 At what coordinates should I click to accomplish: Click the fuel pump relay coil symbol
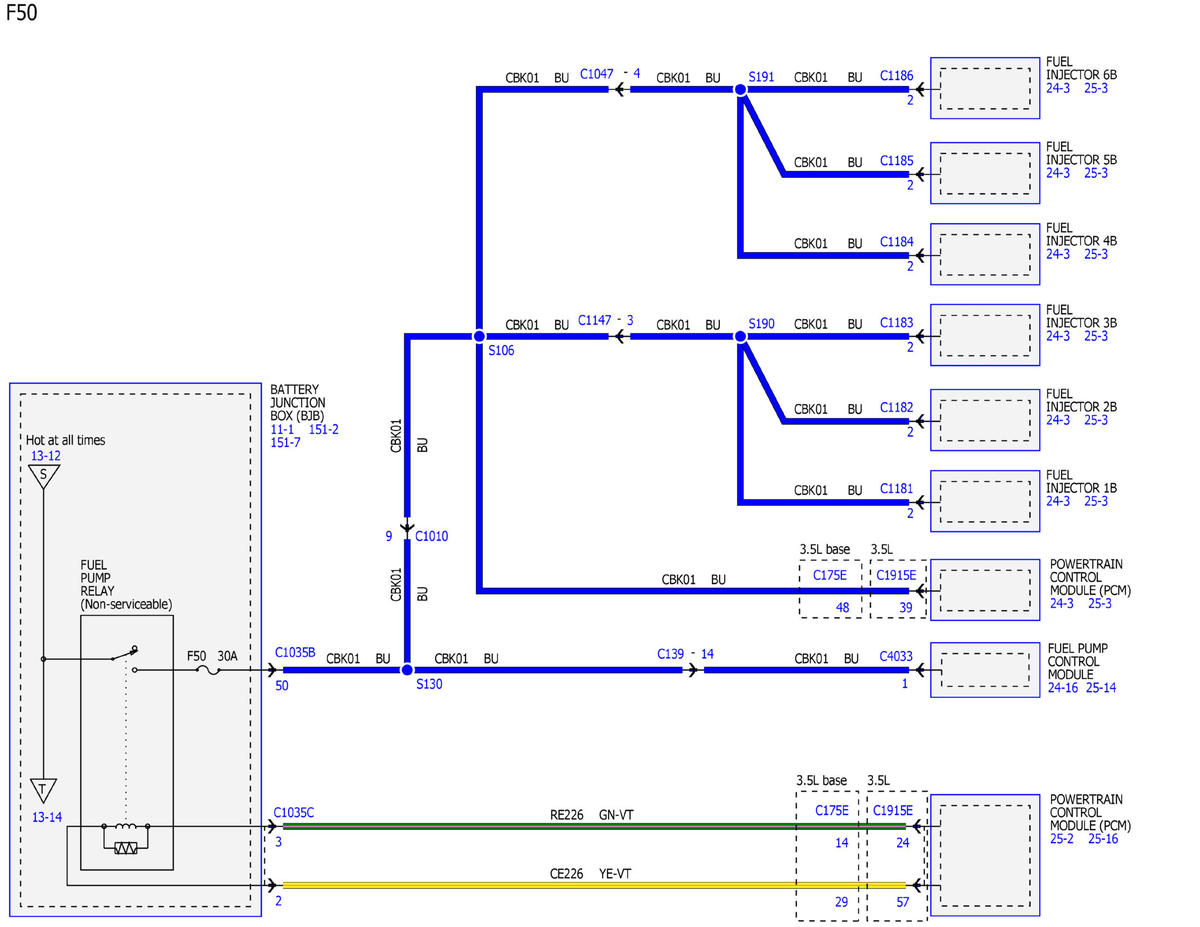(125, 827)
